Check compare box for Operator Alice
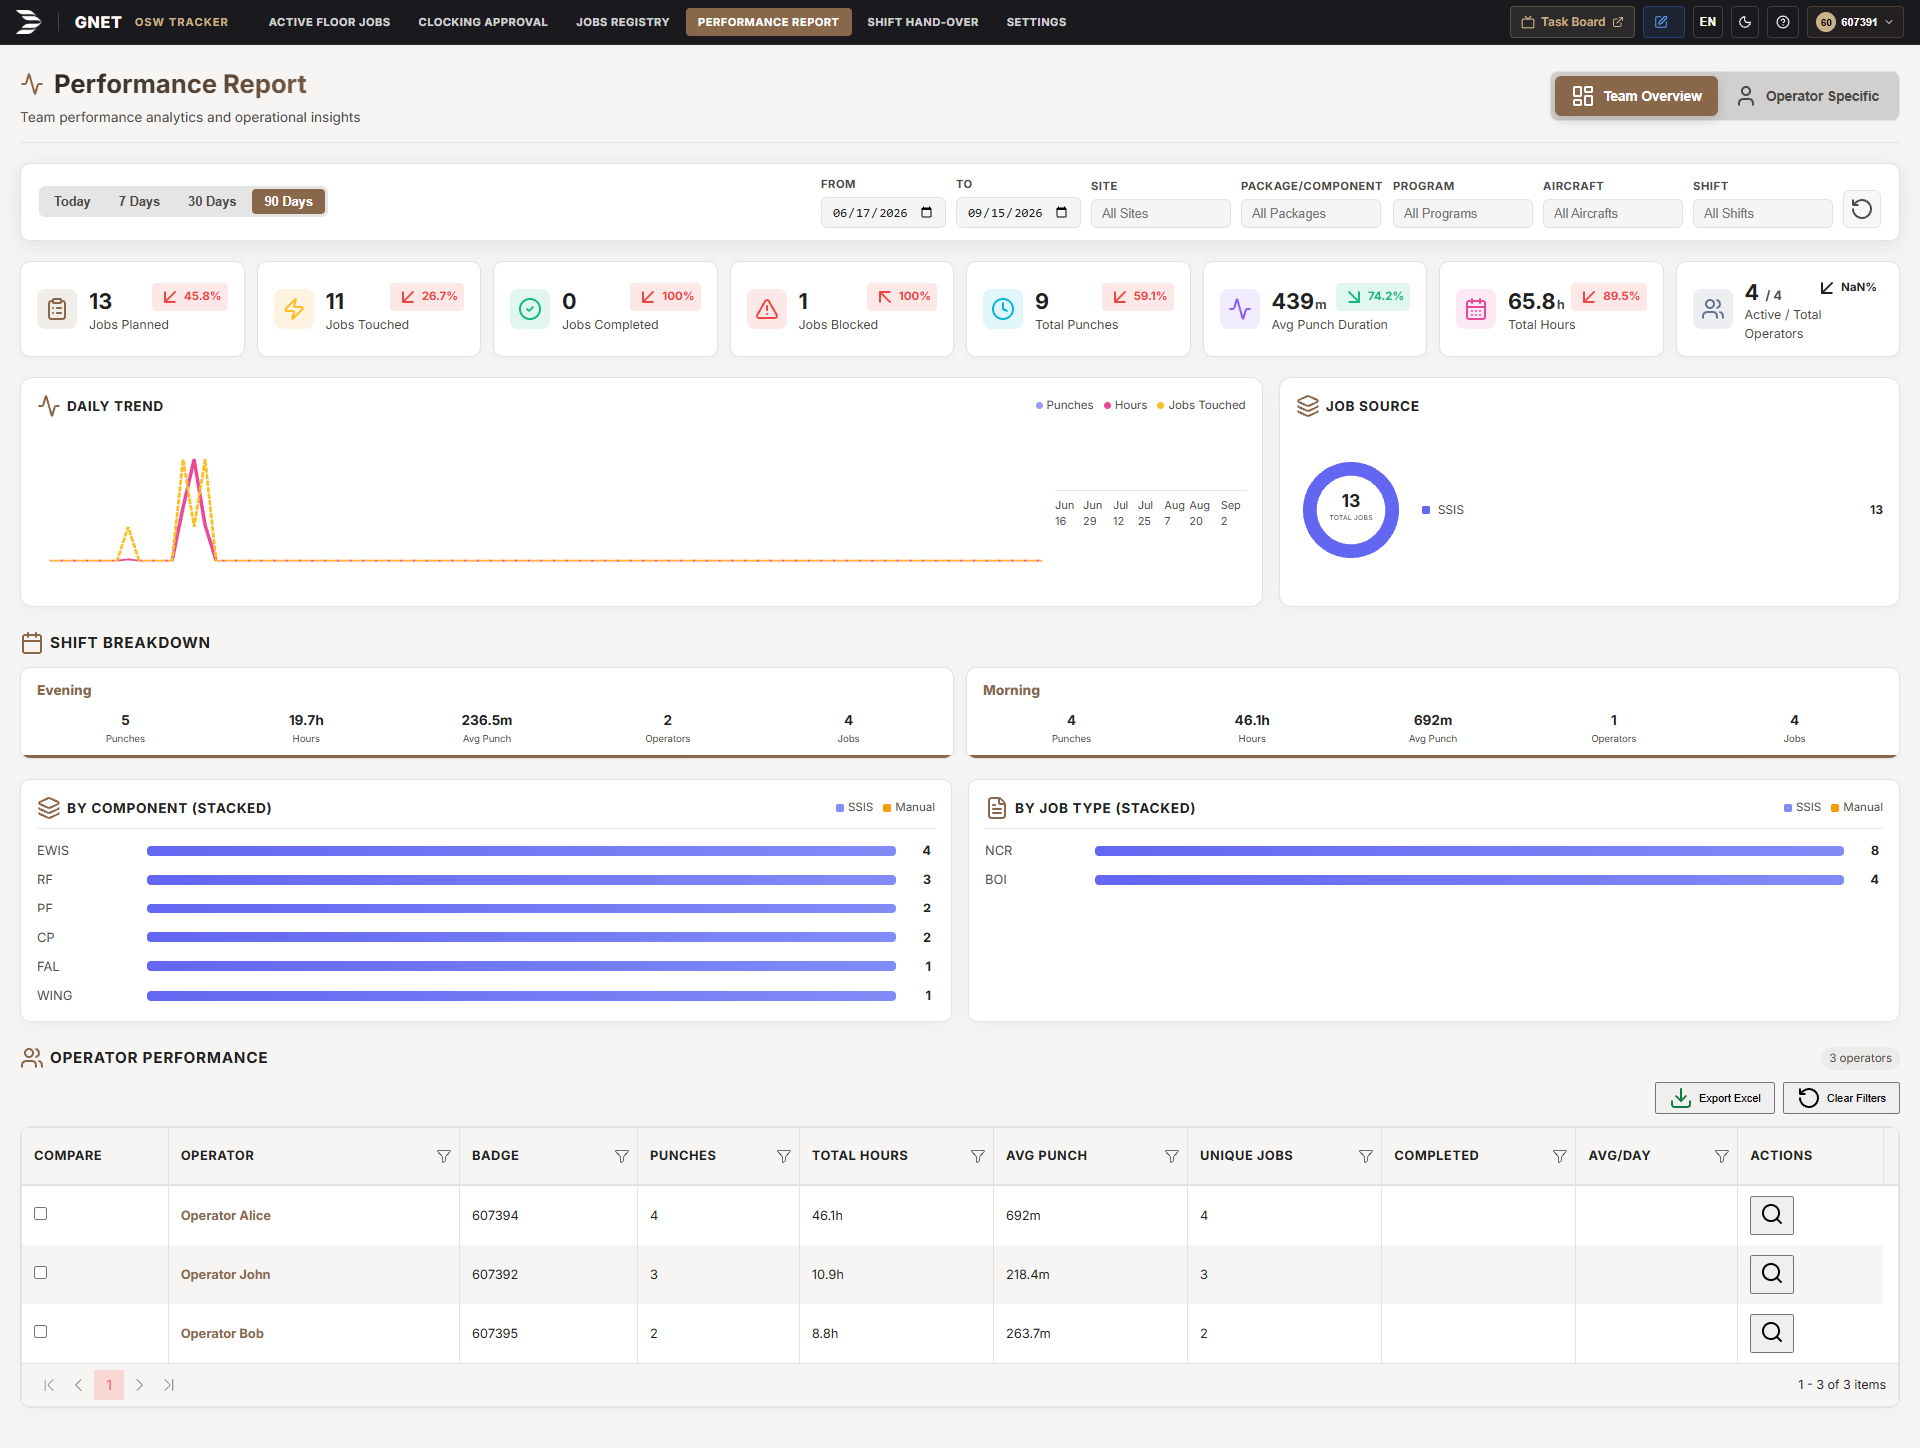The height and width of the screenshot is (1448, 1920). click(x=41, y=1214)
